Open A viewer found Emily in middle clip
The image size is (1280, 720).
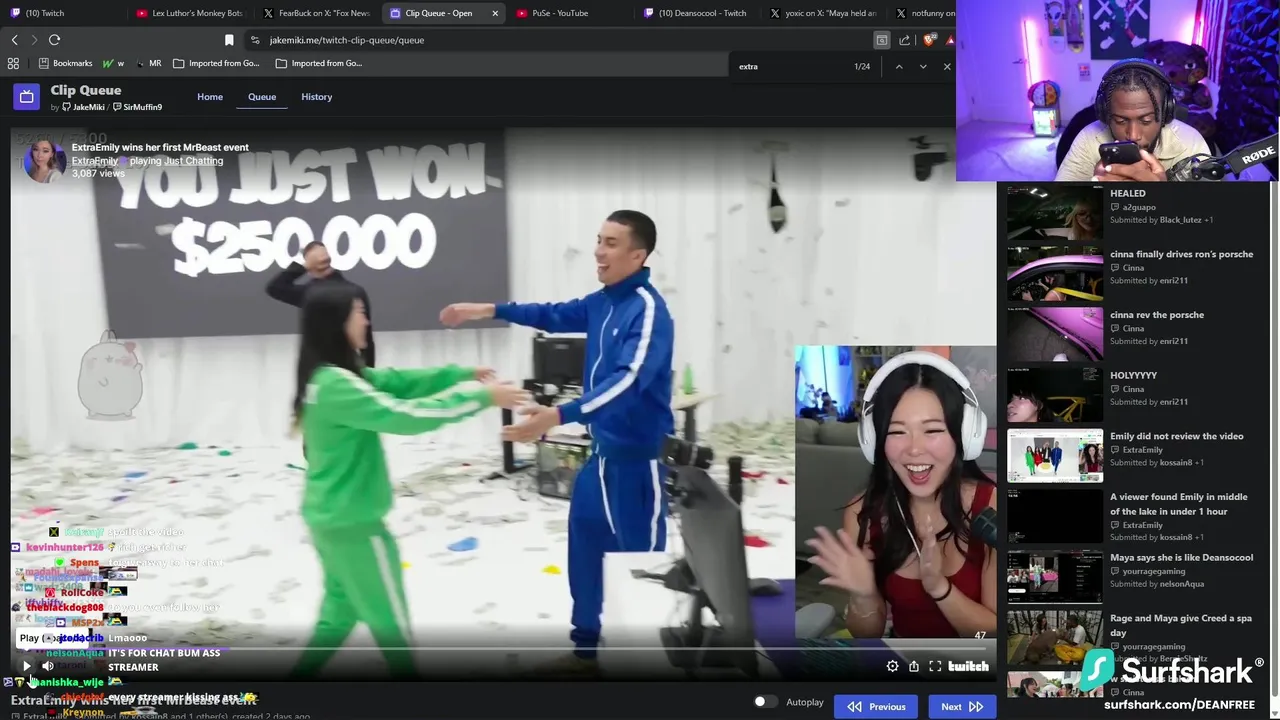point(1179,504)
